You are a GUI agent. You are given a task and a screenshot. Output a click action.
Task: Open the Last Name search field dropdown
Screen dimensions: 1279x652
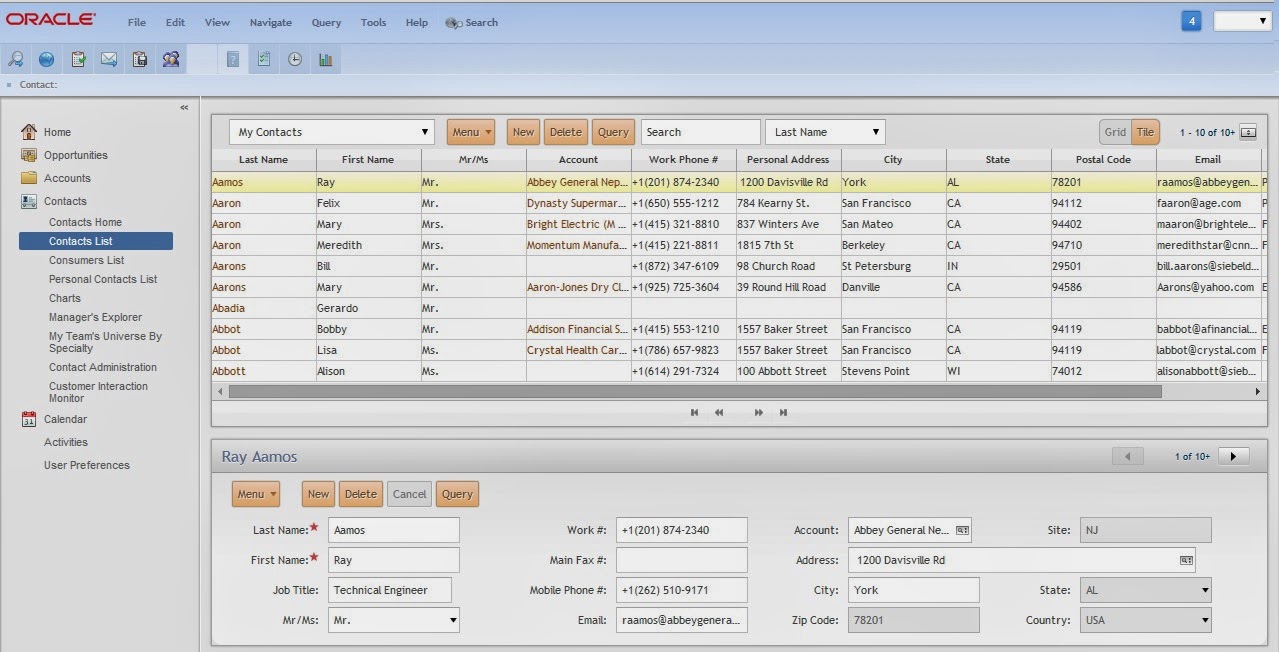point(825,132)
